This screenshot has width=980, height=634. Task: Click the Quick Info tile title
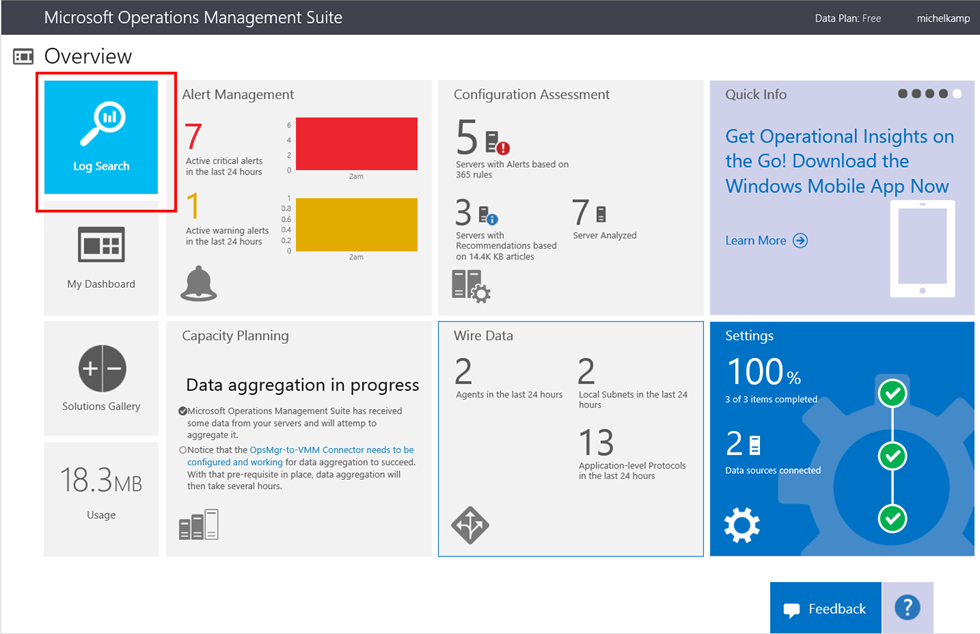[x=756, y=94]
